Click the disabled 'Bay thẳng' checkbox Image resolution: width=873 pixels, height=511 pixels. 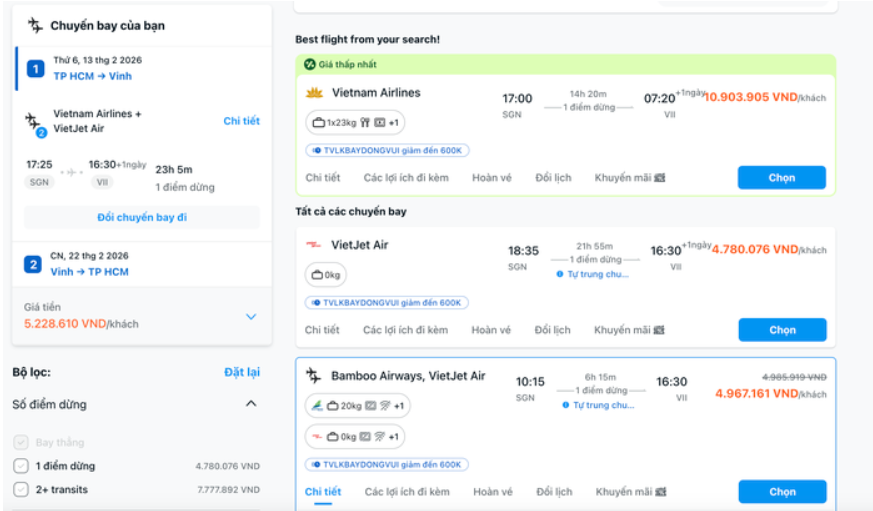pyautogui.click(x=21, y=442)
